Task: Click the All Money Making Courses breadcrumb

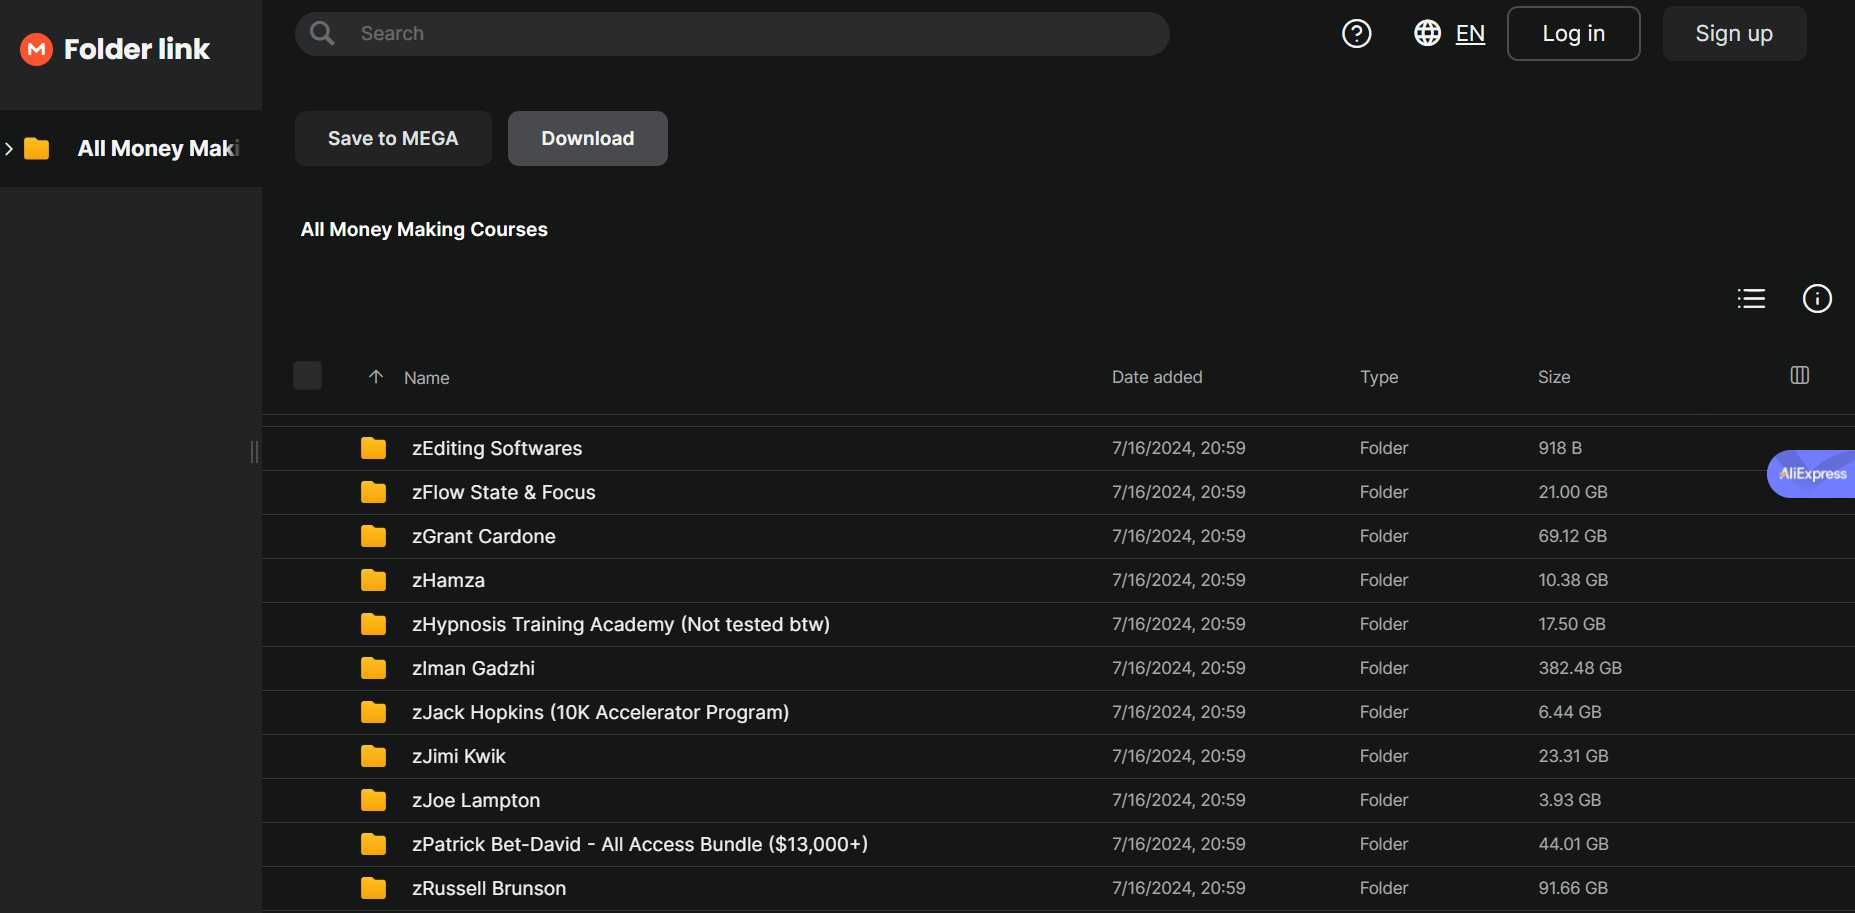Action: (x=424, y=229)
